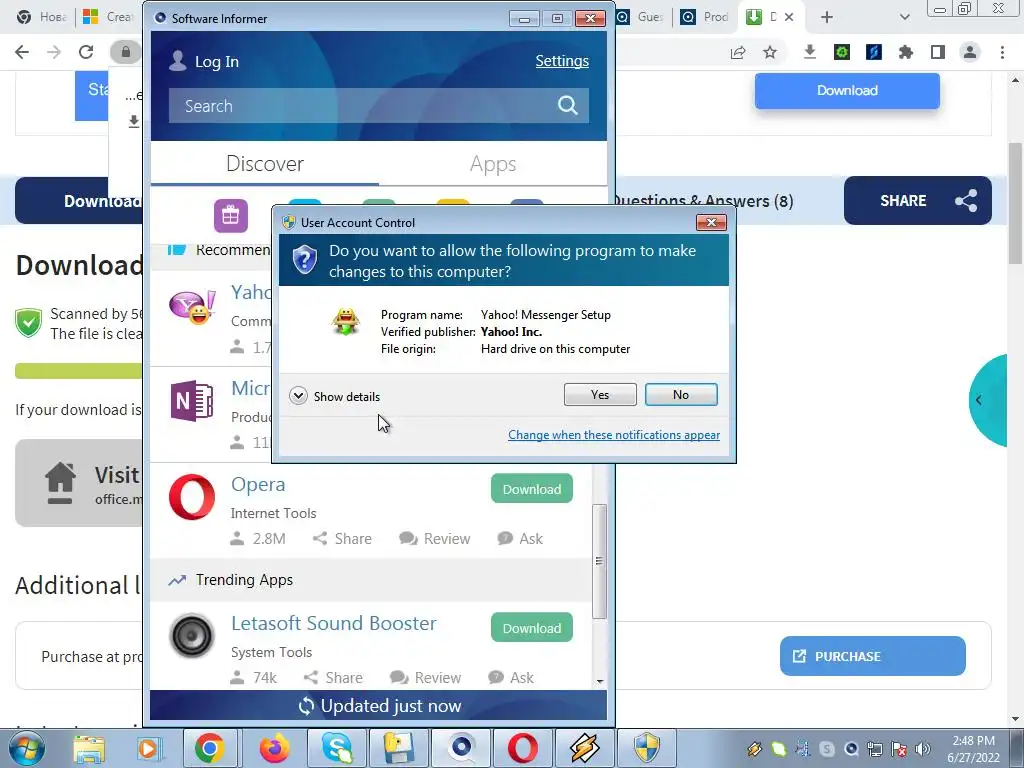1024x768 pixels.
Task: Click the Opera app icon in list
Action: point(192,497)
